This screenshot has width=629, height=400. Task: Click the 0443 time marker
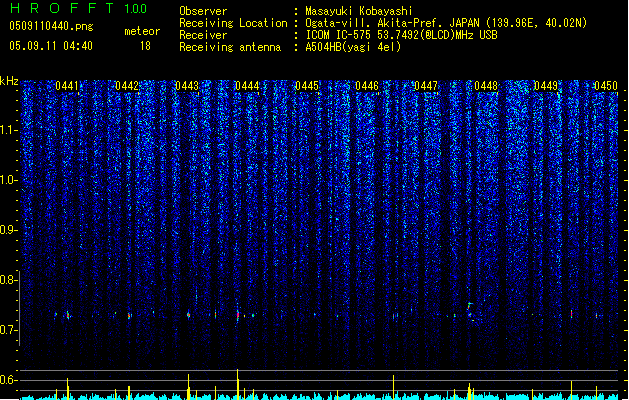tap(187, 86)
